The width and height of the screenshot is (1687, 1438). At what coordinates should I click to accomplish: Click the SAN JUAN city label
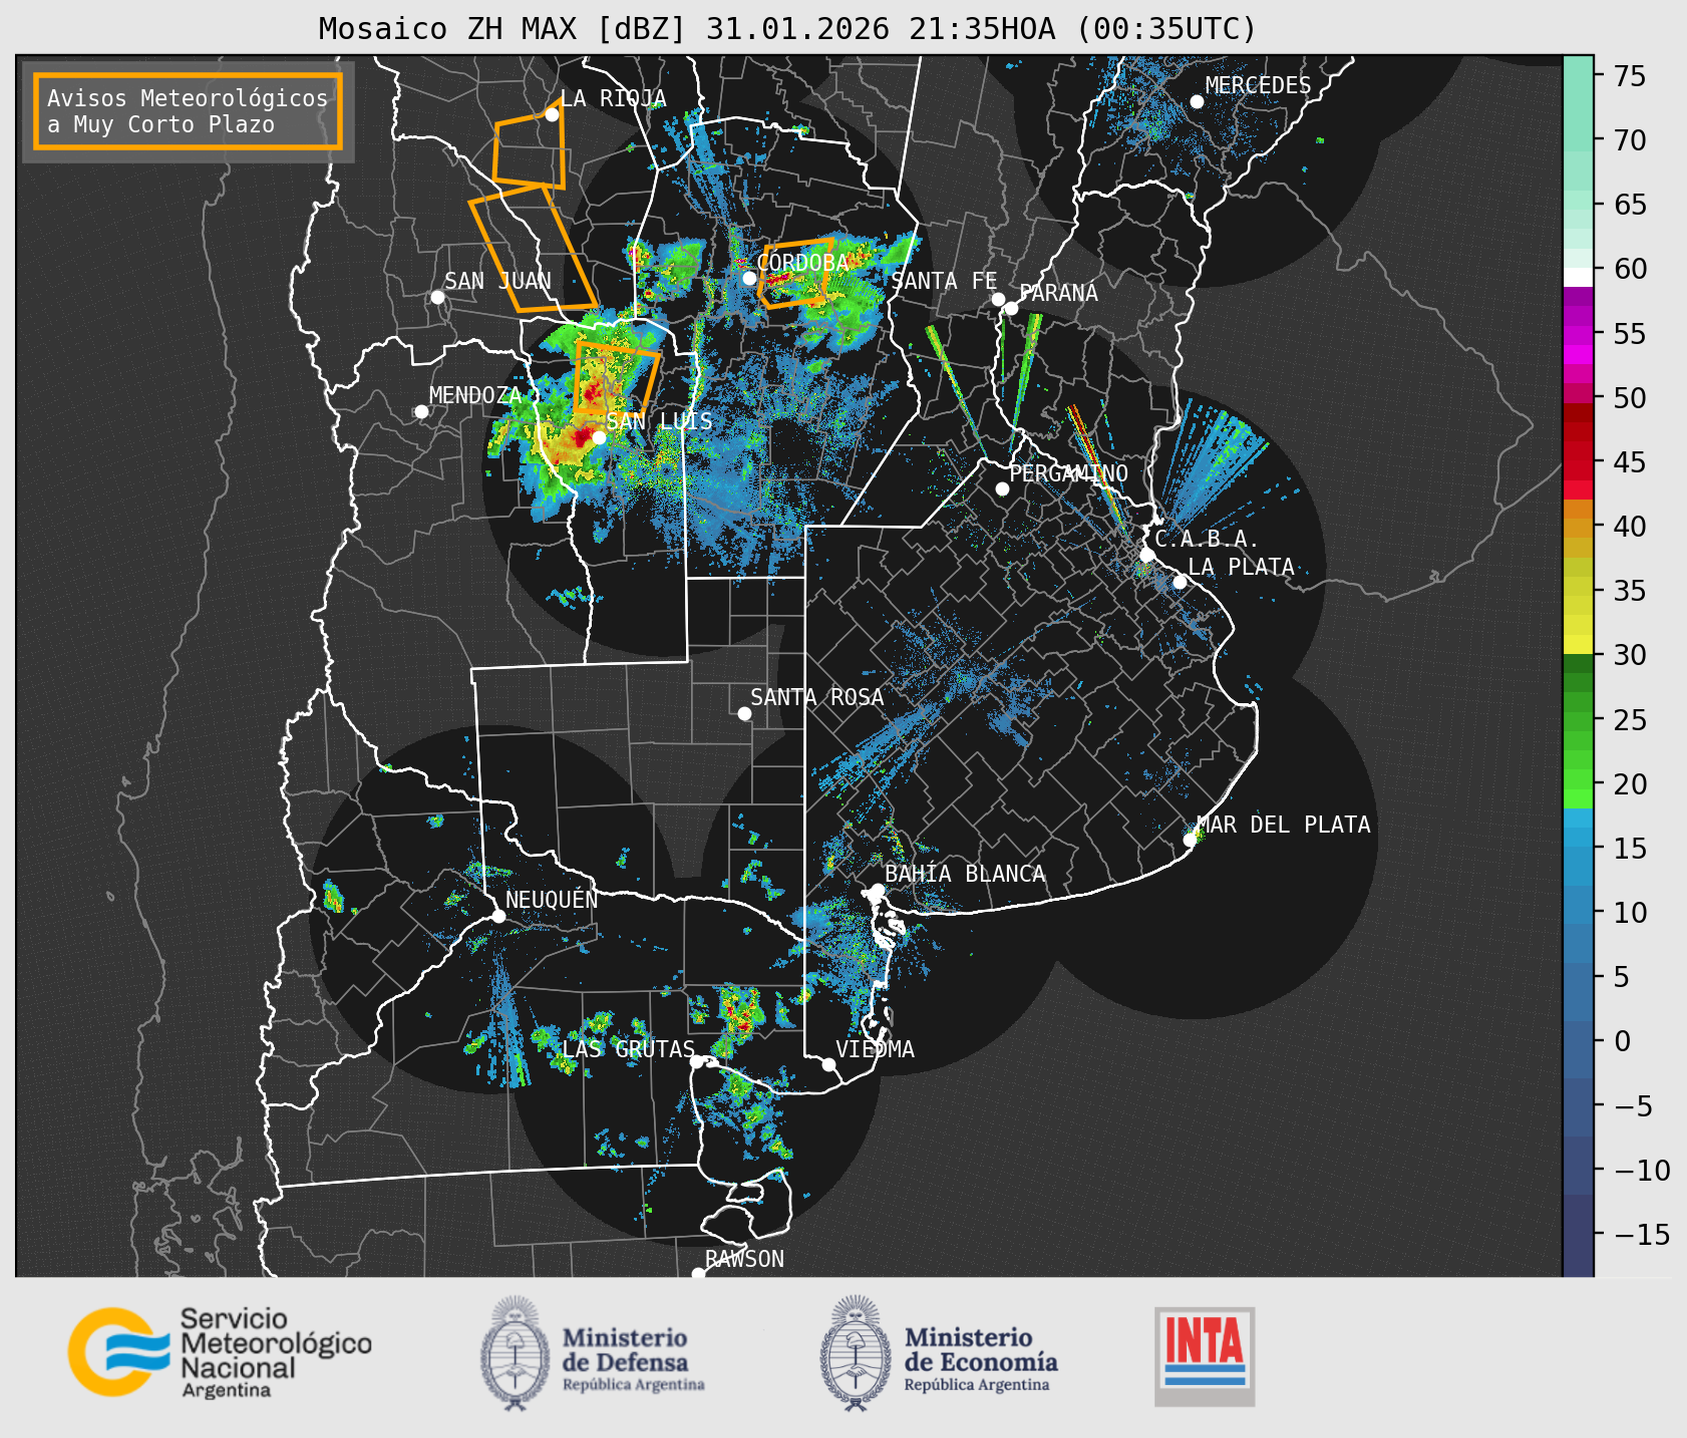[x=498, y=281]
